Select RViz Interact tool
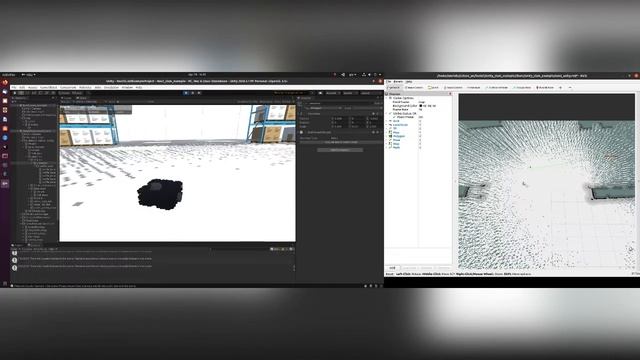The image size is (640, 360). (x=394, y=87)
